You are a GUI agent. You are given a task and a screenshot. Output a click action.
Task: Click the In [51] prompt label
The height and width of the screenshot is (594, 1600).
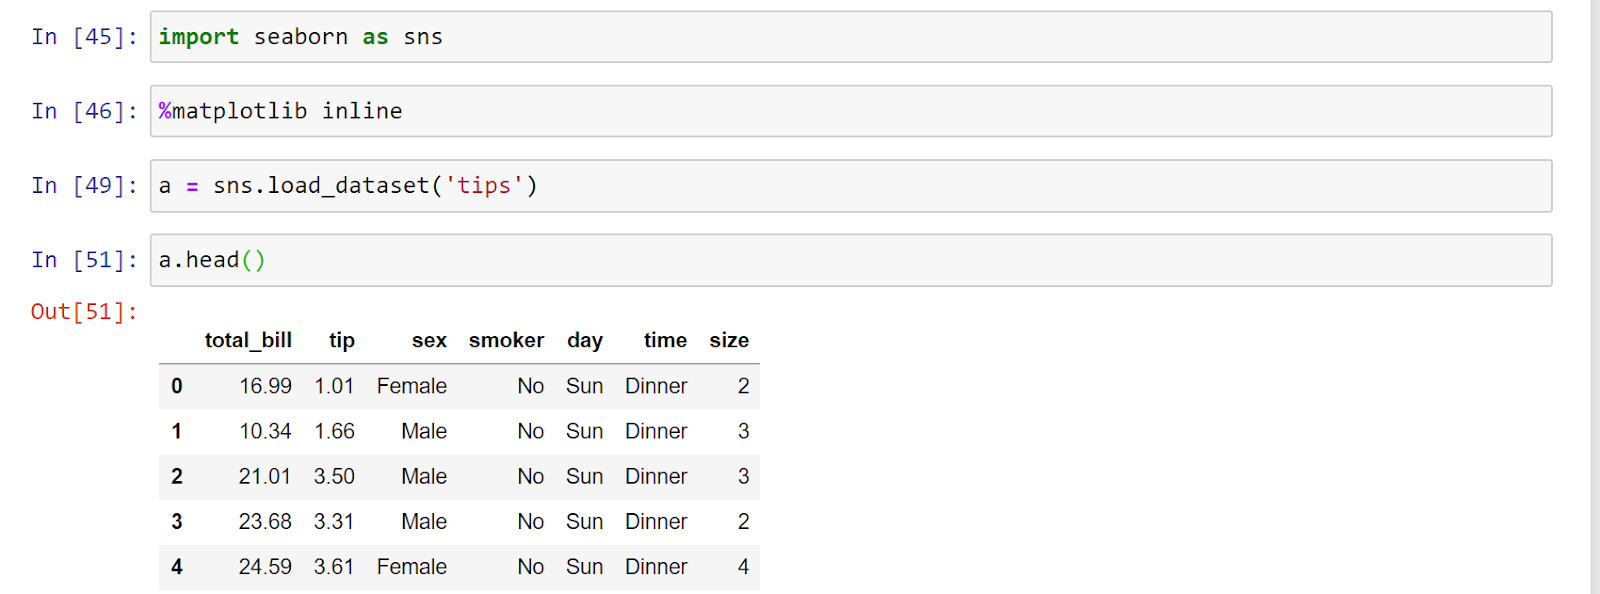85,260
